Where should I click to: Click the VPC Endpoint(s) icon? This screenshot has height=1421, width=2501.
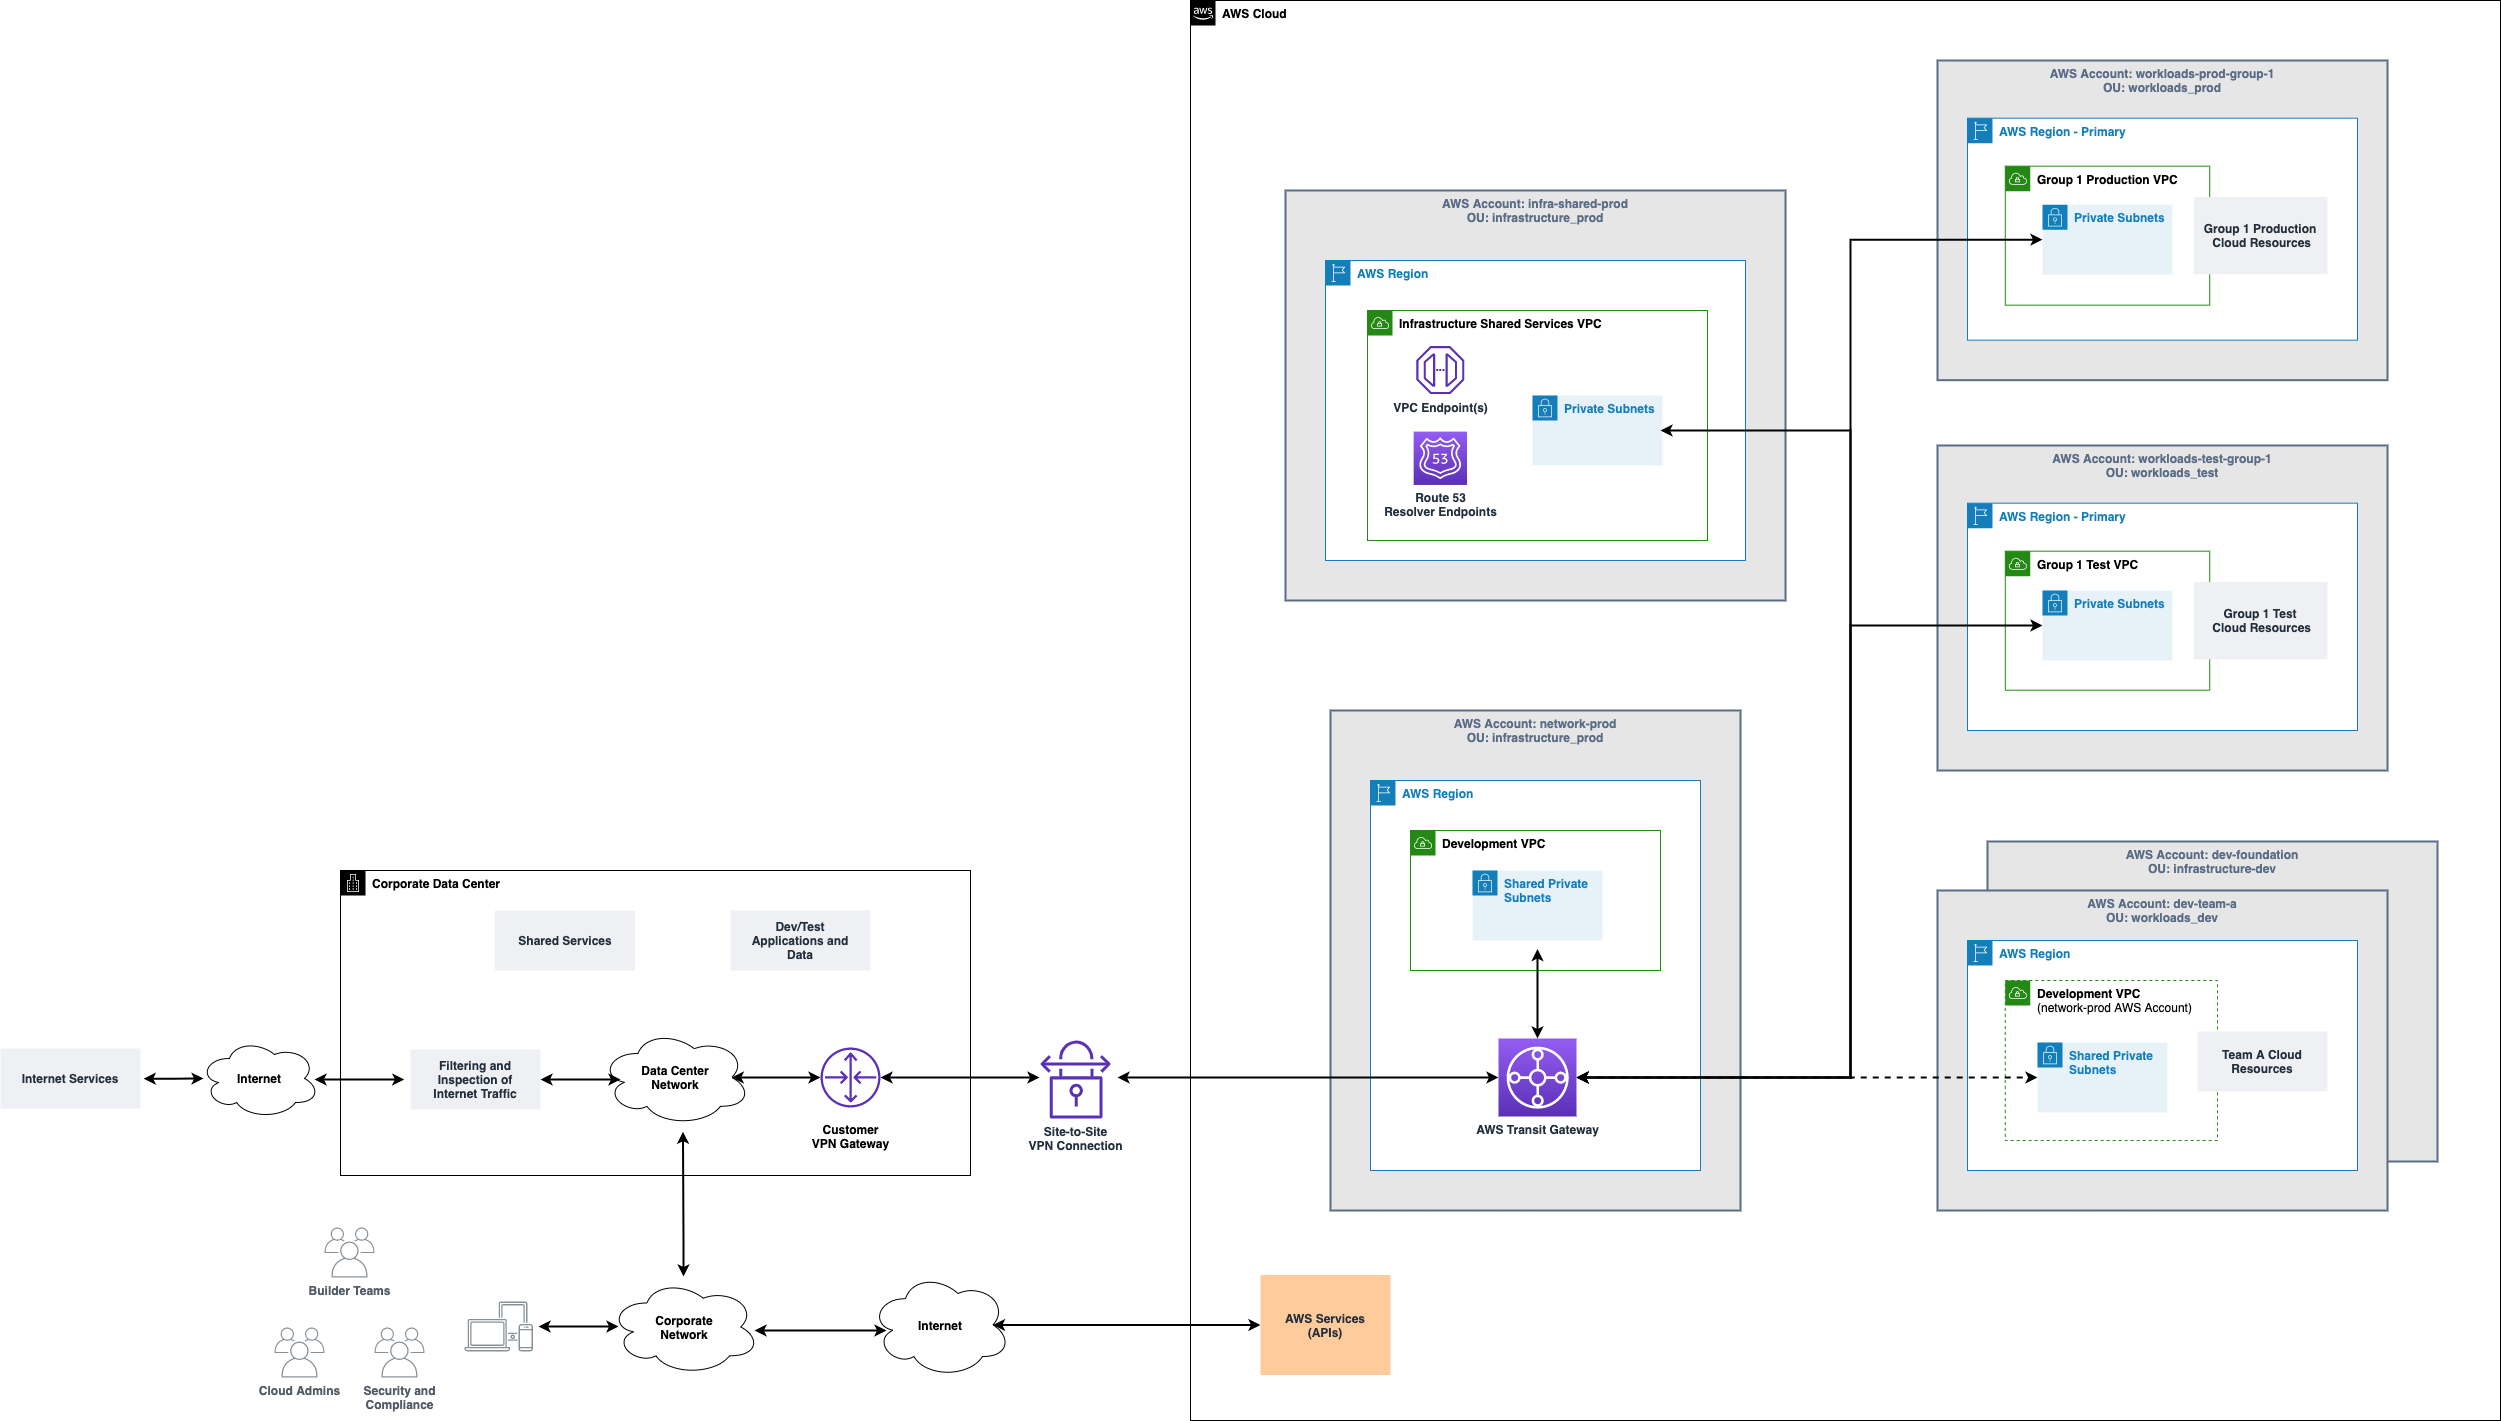pos(1440,370)
